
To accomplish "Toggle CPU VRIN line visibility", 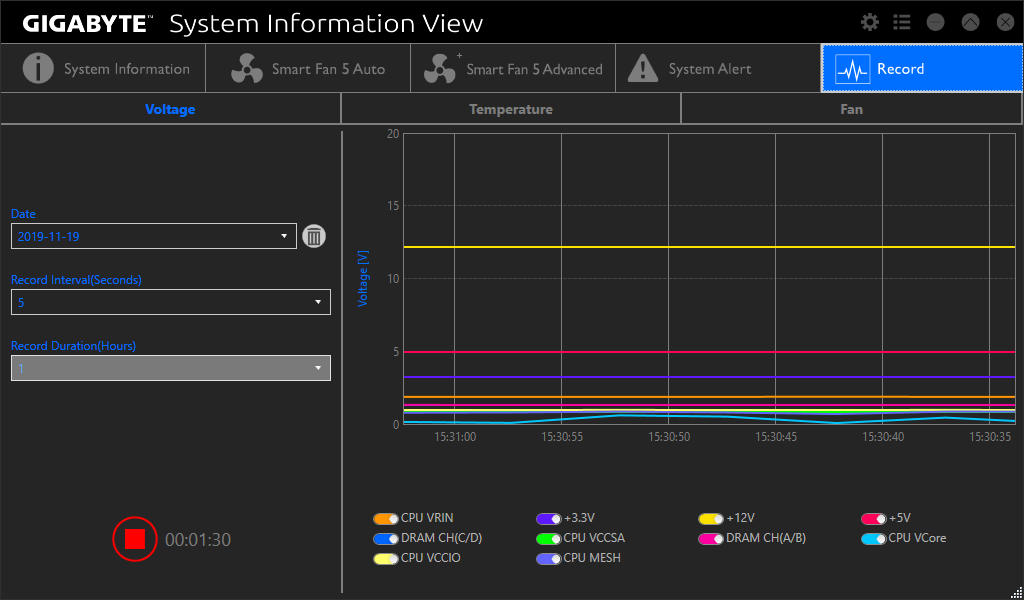I will 385,519.
